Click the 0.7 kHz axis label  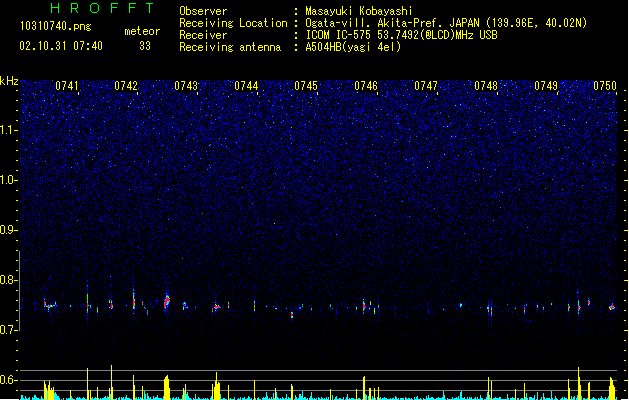click(x=8, y=330)
